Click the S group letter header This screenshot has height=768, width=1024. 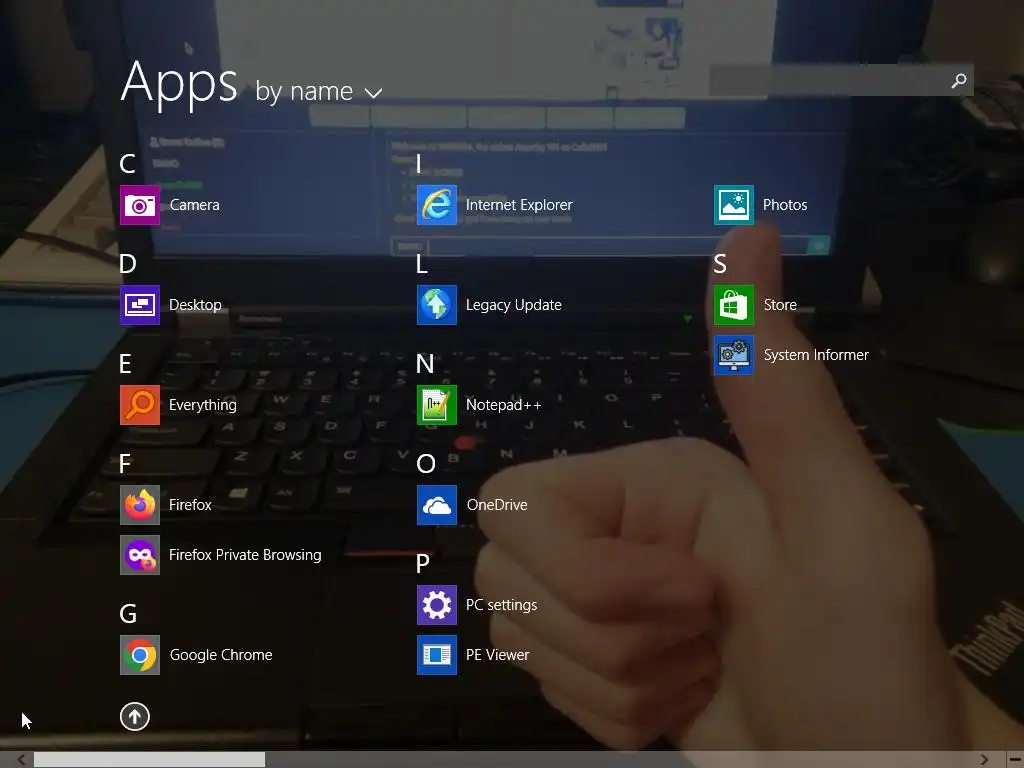click(720, 264)
